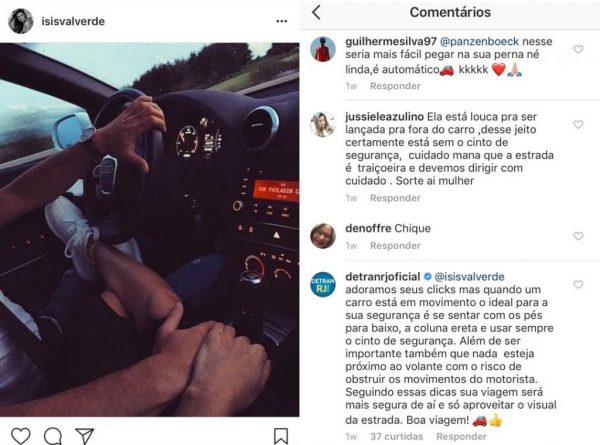The image size is (600, 445).
Task: Open isisvalverde profile picture
Action: [x=21, y=21]
